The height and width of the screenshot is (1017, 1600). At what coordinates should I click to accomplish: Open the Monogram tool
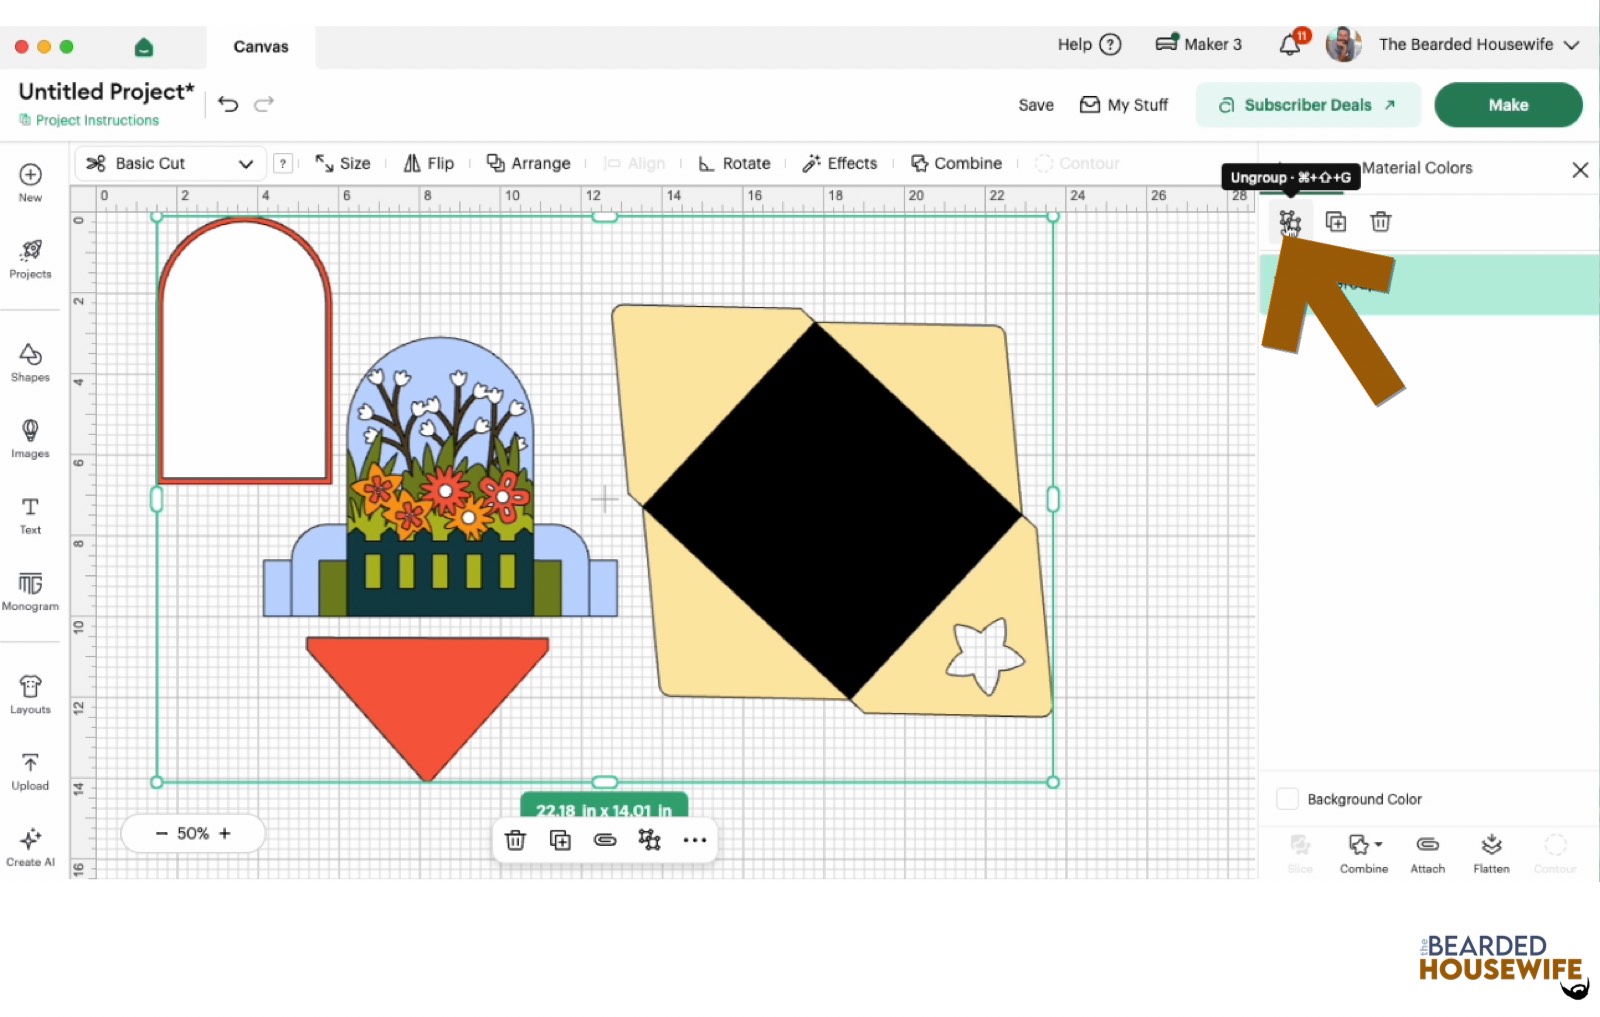point(30,591)
